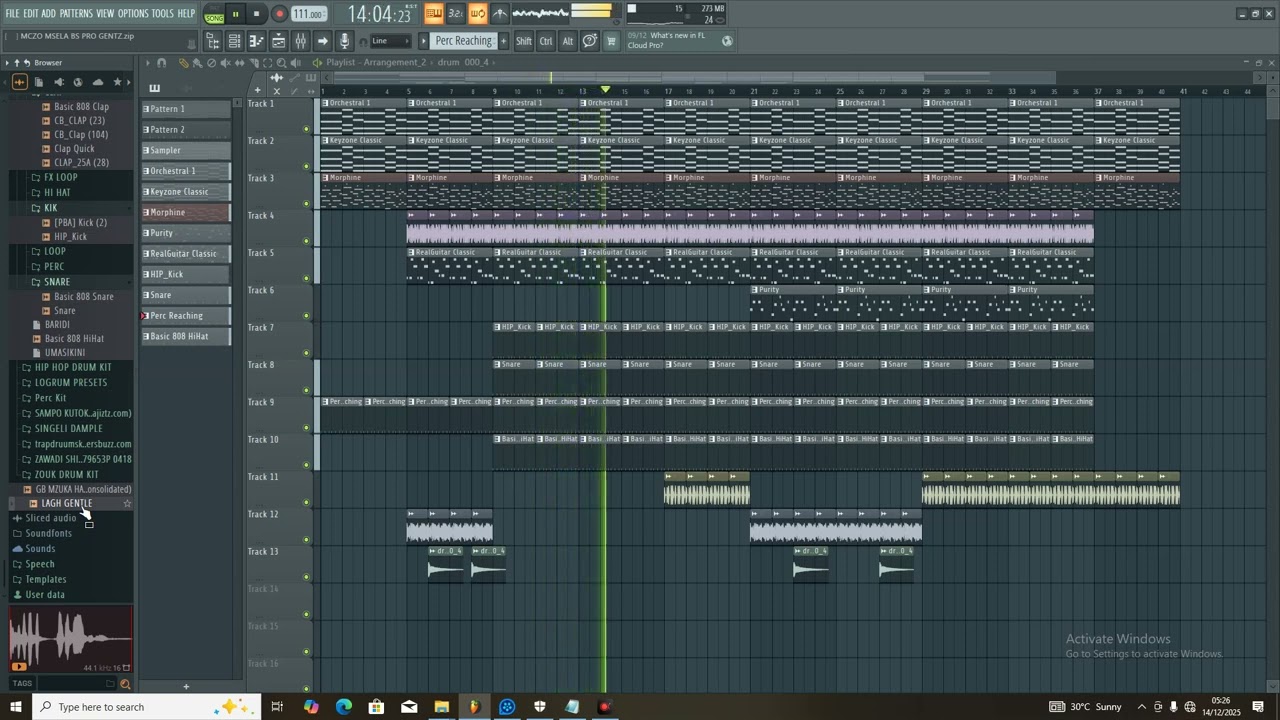Viewport: 1280px width, 720px height.
Task: Open the TOOLS menu
Action: (162, 13)
